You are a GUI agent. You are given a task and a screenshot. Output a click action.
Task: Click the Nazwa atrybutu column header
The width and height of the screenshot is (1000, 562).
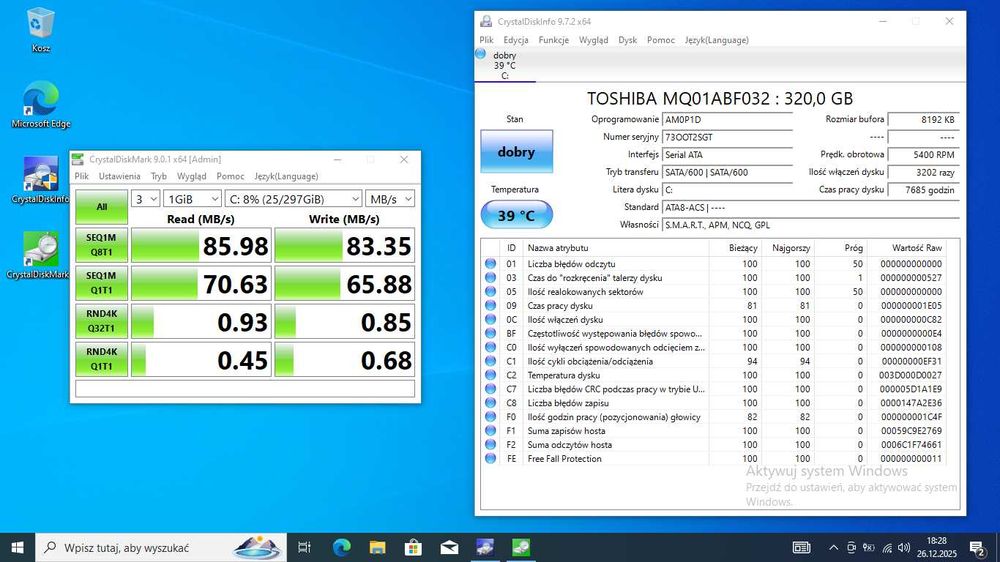[616, 248]
